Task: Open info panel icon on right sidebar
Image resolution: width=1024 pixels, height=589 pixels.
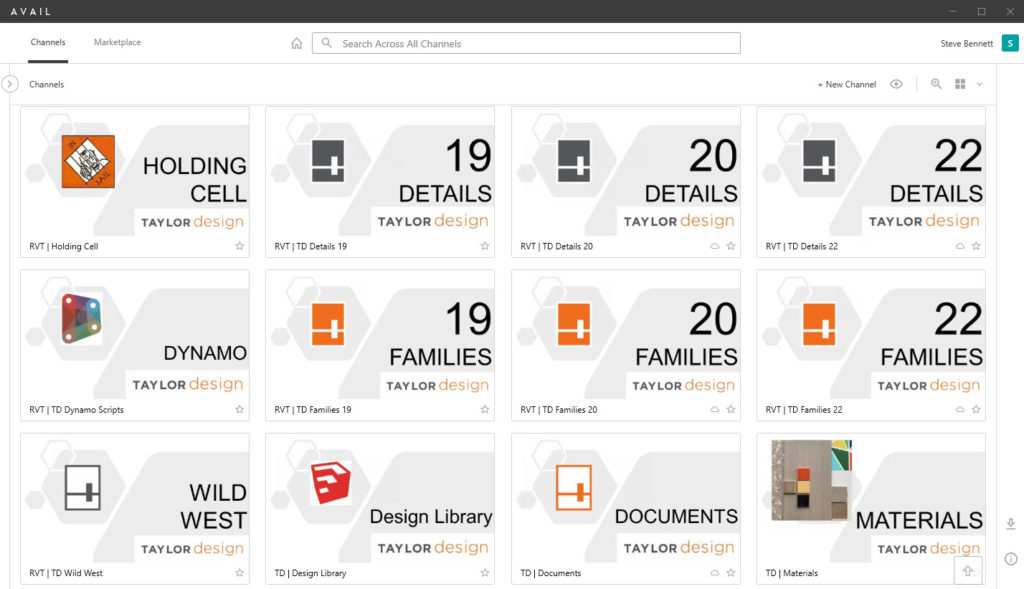Action: pyautogui.click(x=1010, y=559)
